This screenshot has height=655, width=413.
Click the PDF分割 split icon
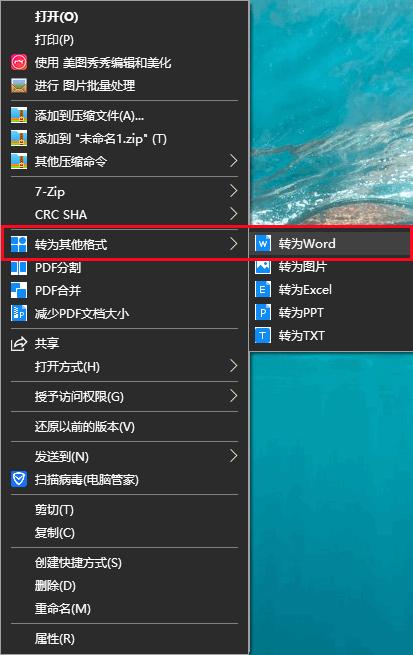19,267
